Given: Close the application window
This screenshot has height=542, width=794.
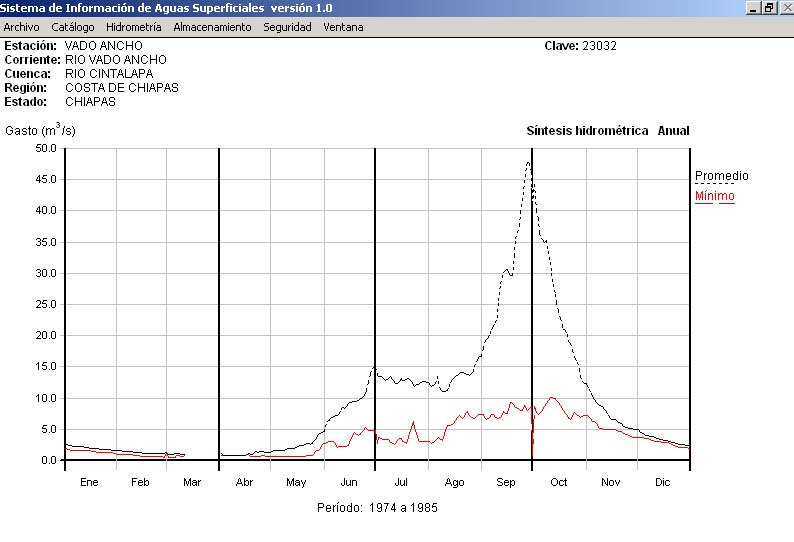Looking at the screenshot, I should (x=785, y=7).
